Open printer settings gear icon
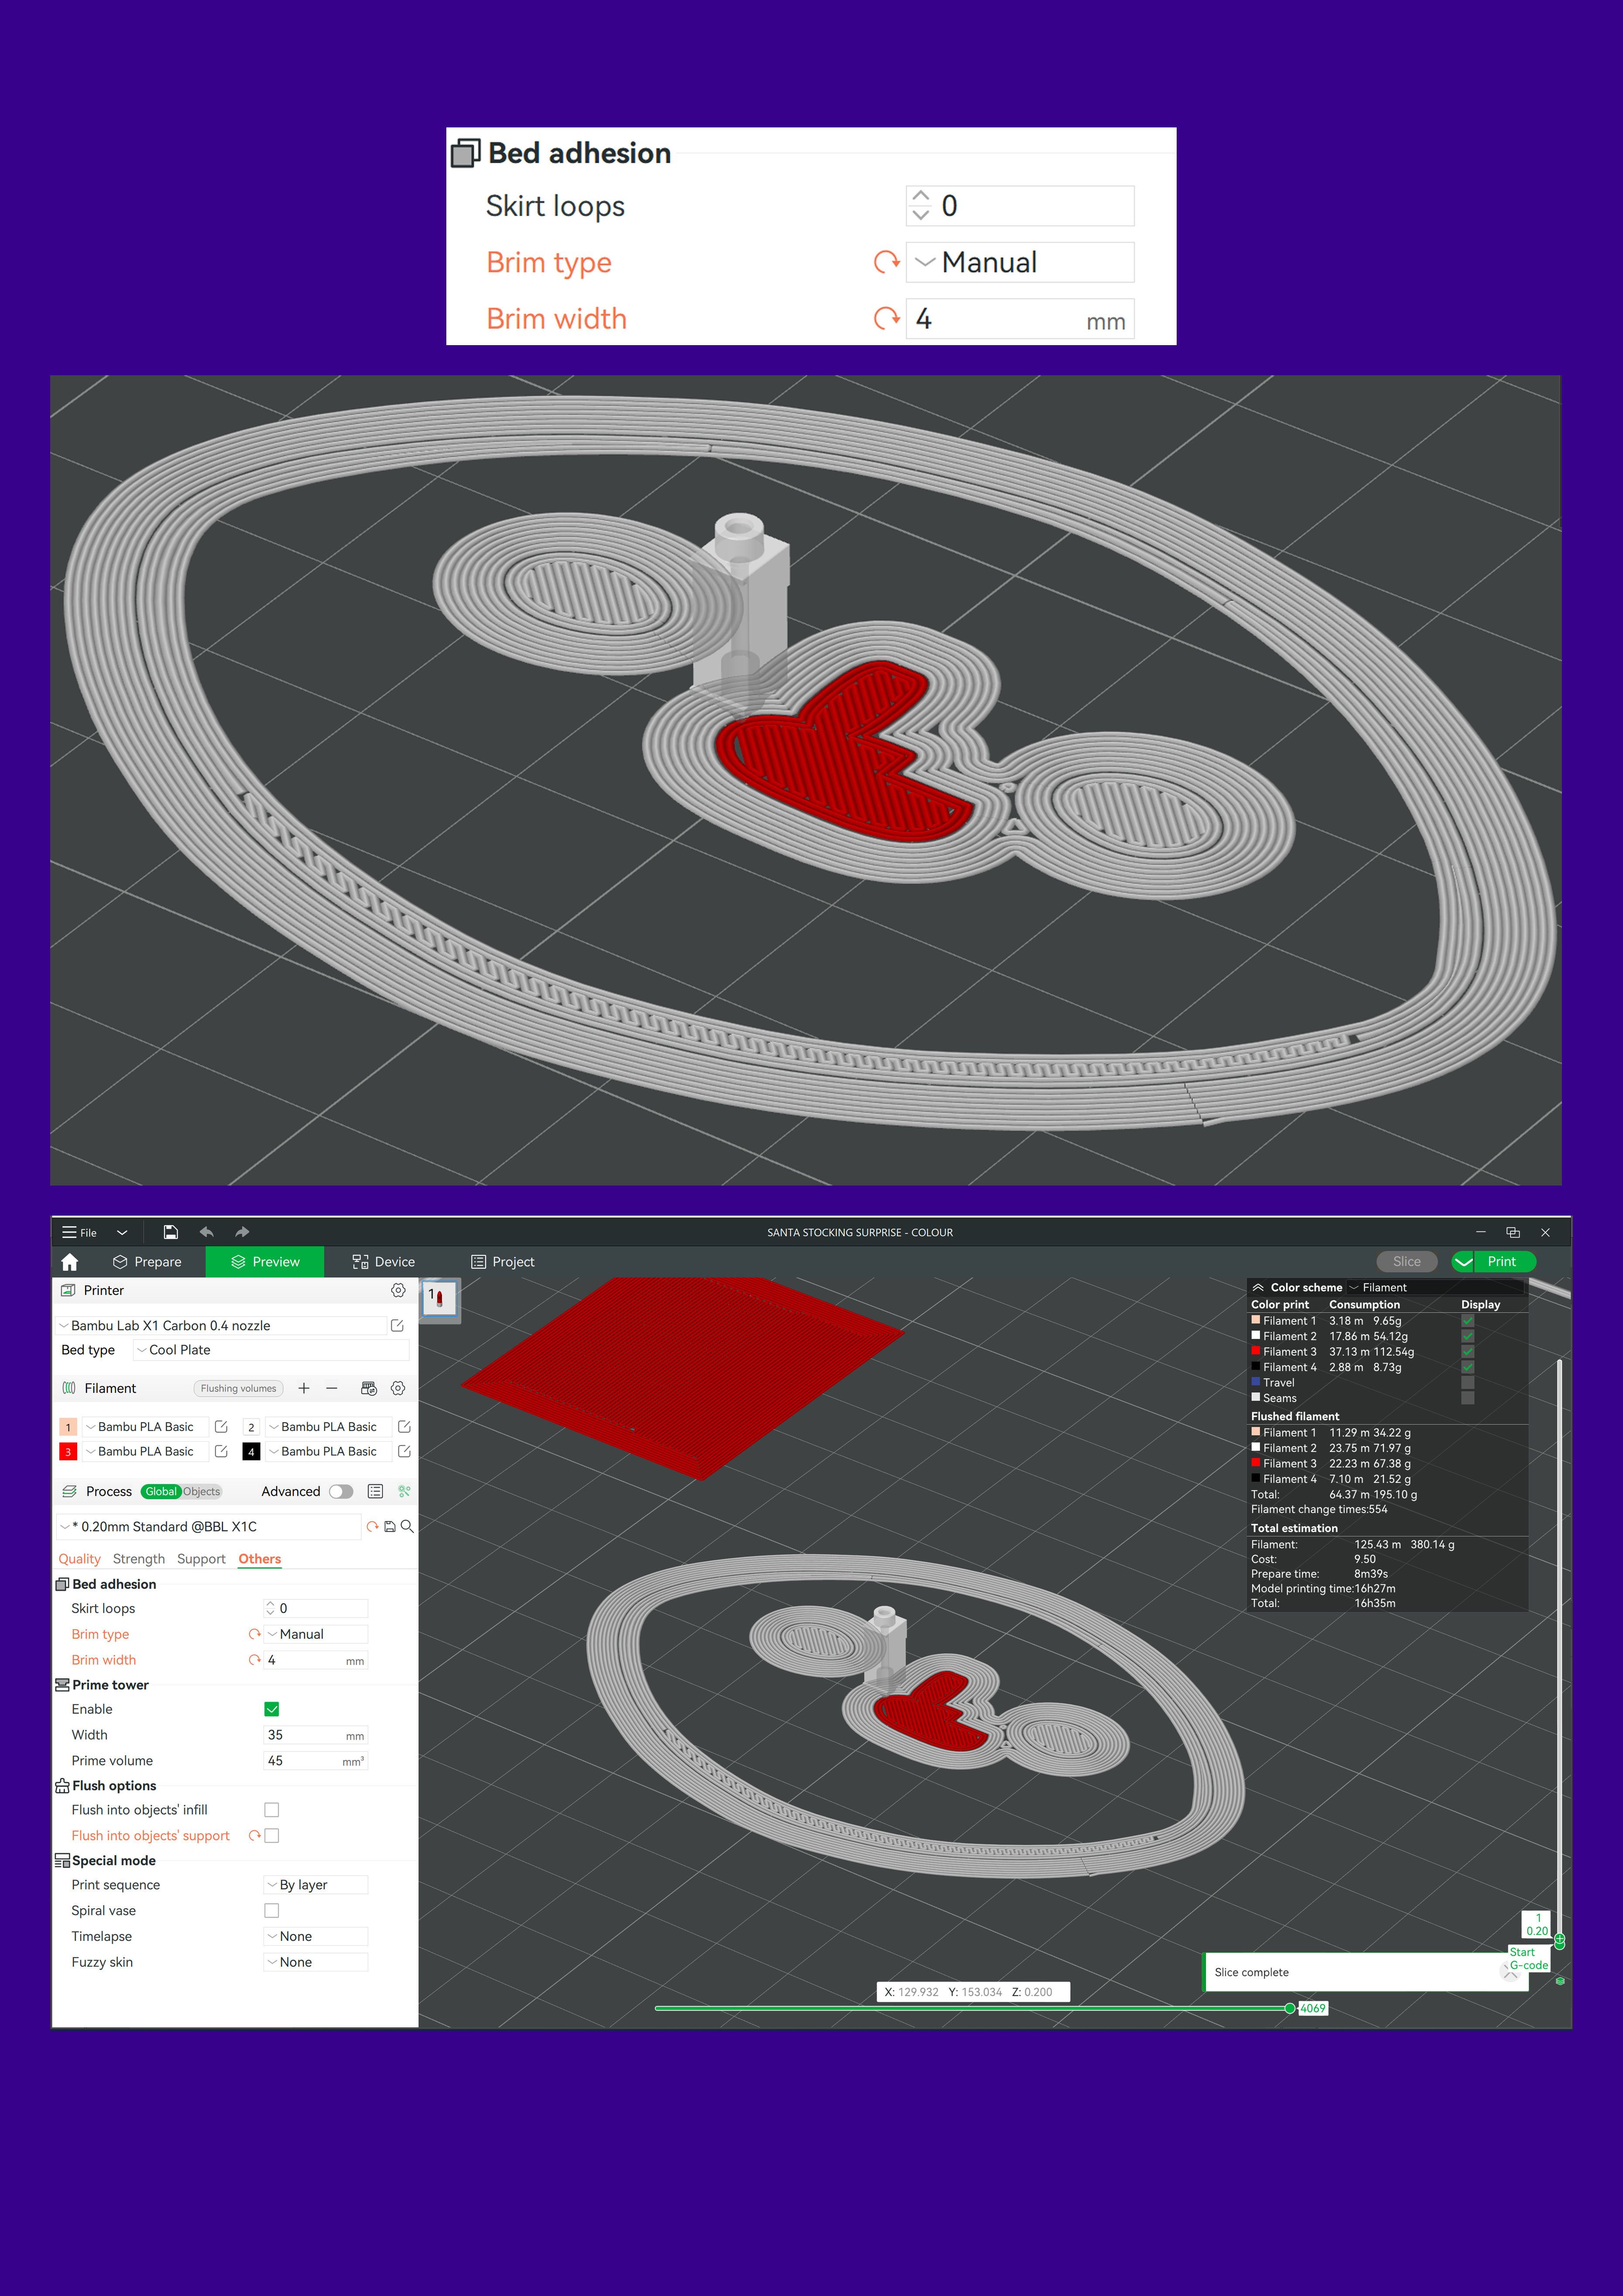Image resolution: width=1623 pixels, height=2296 pixels. tap(398, 1290)
